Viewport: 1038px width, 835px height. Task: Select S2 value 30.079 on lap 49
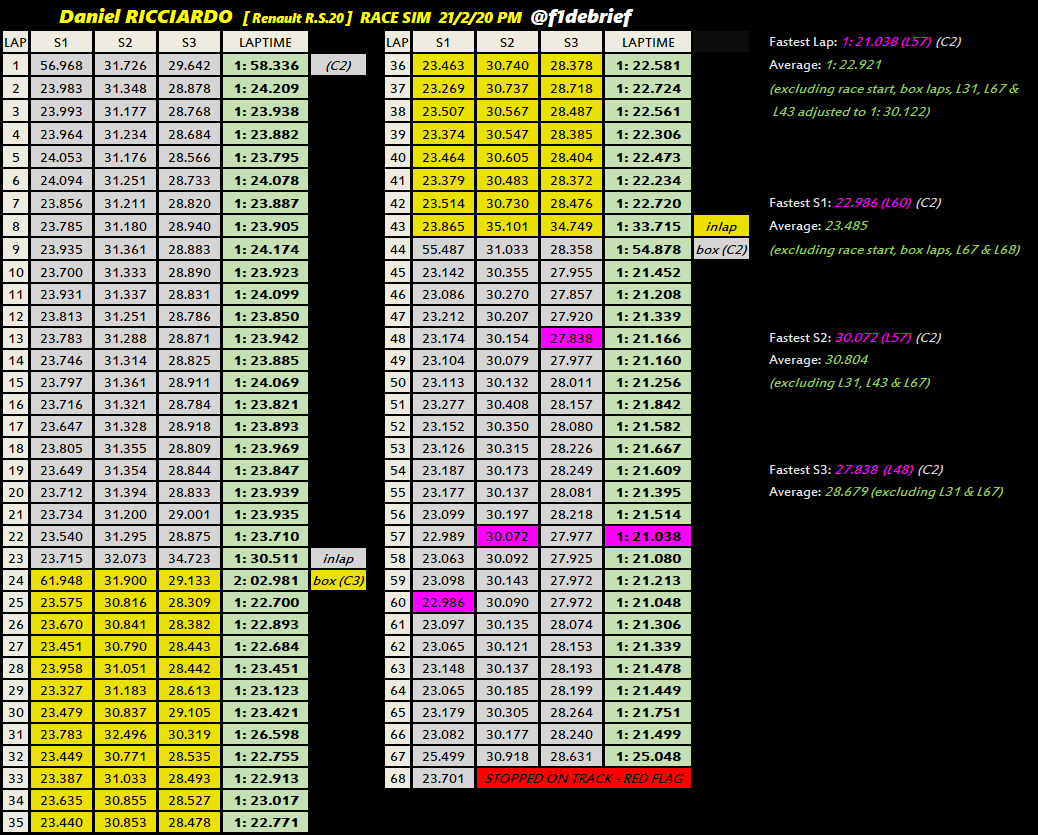[x=507, y=360]
